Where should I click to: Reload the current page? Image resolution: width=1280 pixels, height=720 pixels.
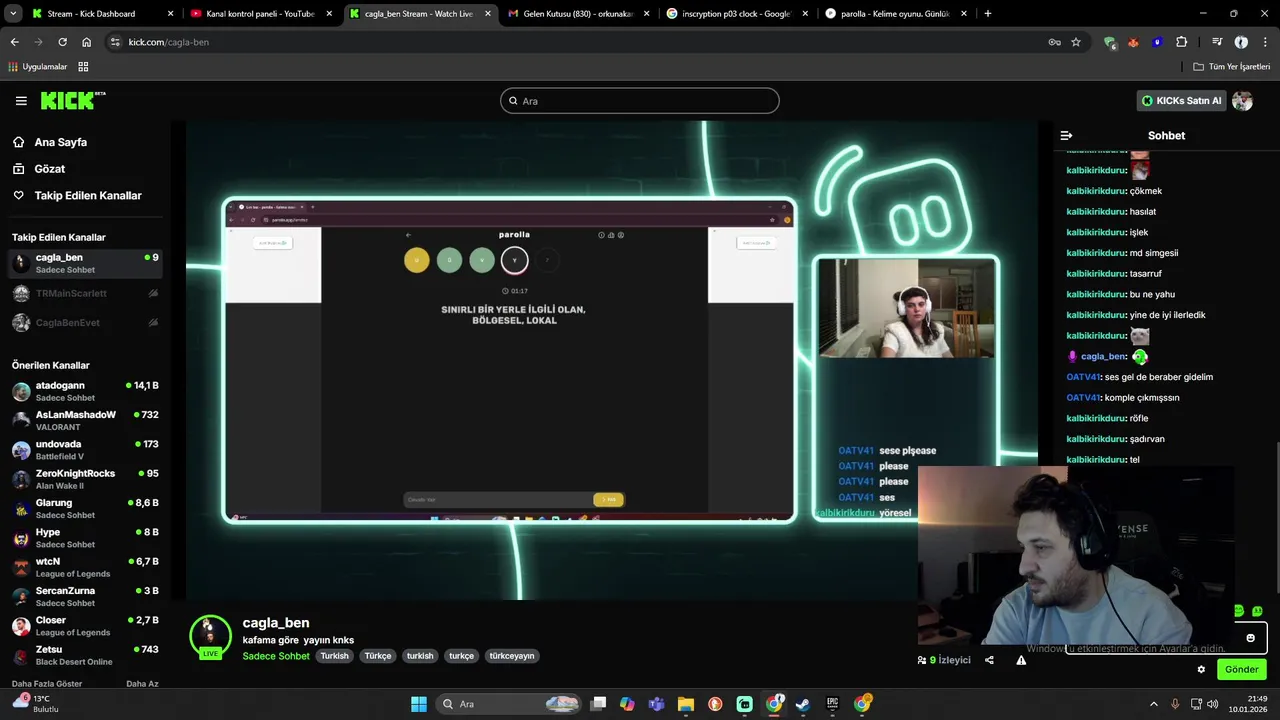[x=62, y=42]
